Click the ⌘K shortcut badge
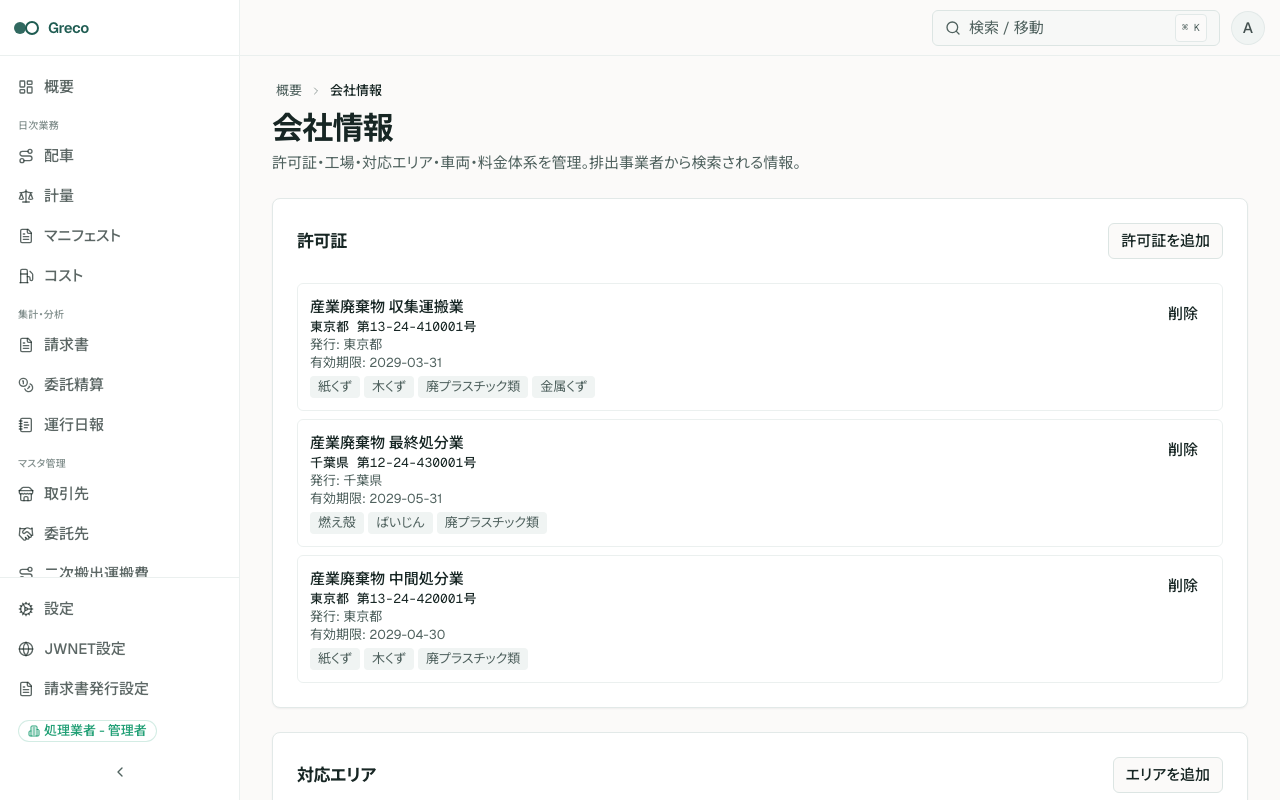The image size is (1280, 800). click(x=1191, y=28)
